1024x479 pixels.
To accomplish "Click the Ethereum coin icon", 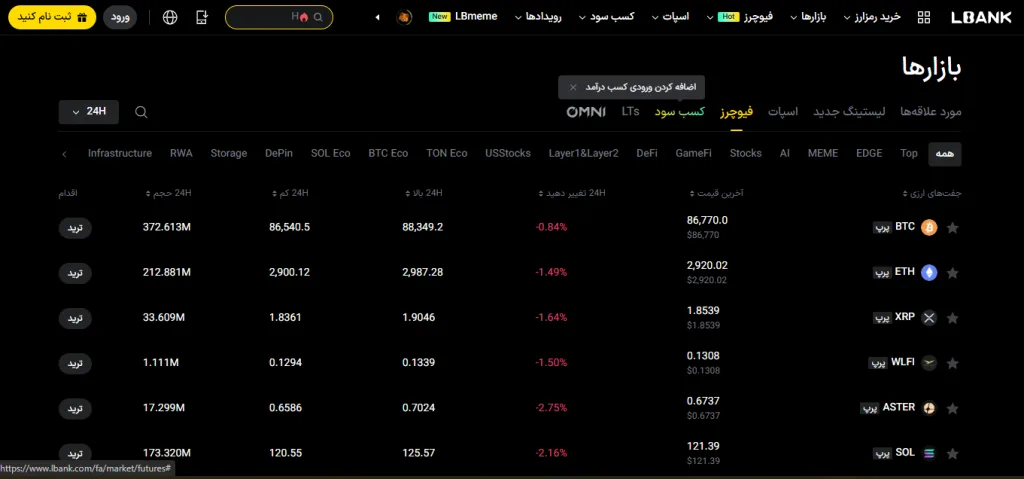I will pos(929,272).
